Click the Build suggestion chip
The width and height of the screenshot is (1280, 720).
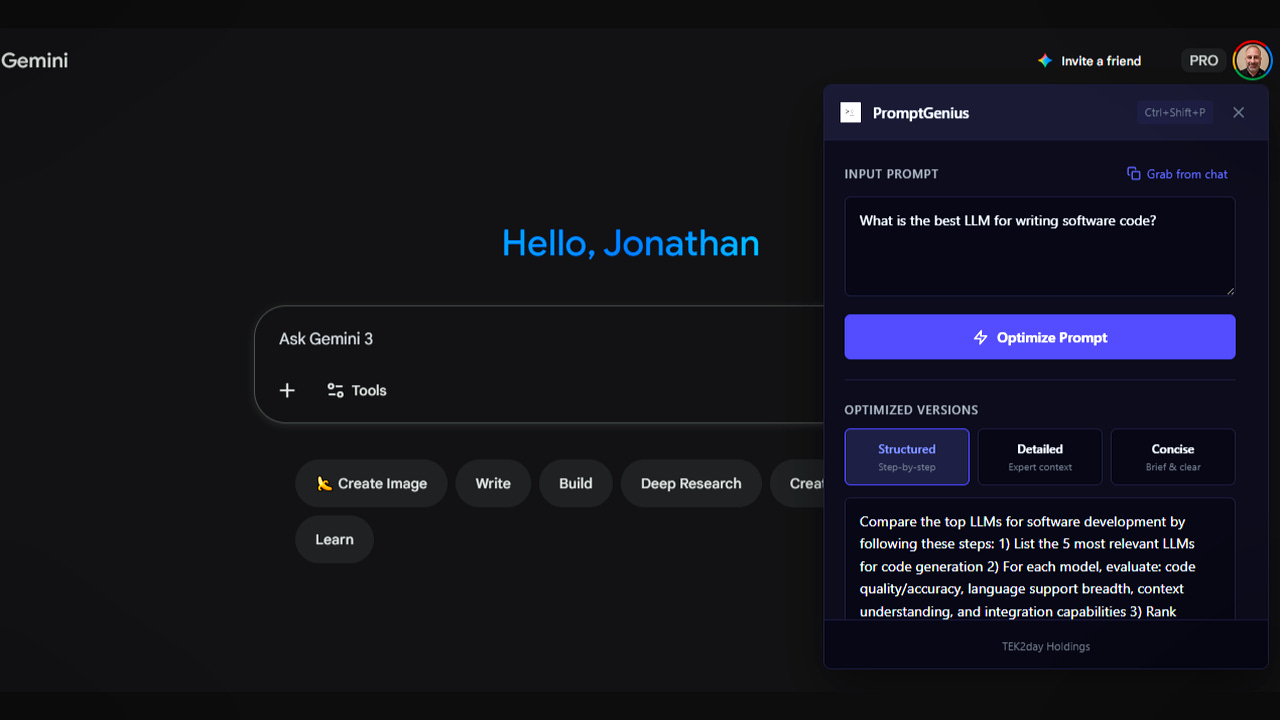[576, 483]
